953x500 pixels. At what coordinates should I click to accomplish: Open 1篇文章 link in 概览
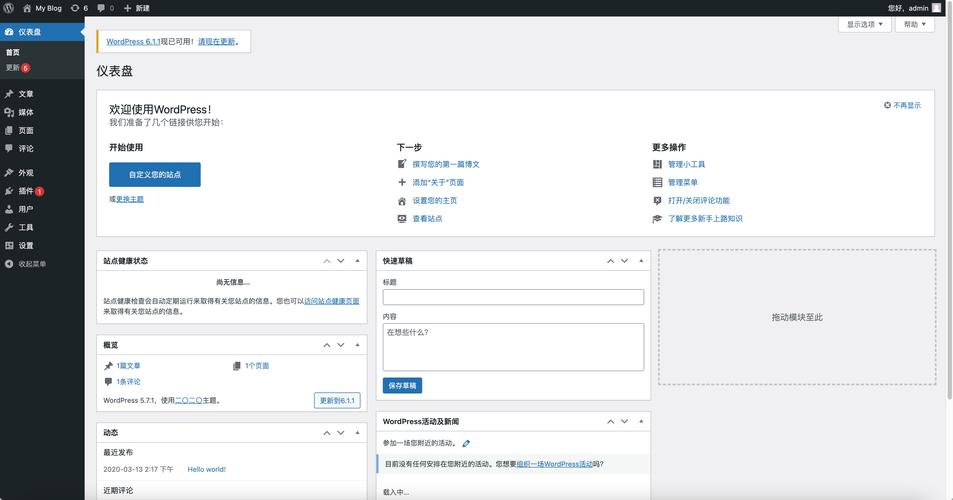[x=128, y=366]
